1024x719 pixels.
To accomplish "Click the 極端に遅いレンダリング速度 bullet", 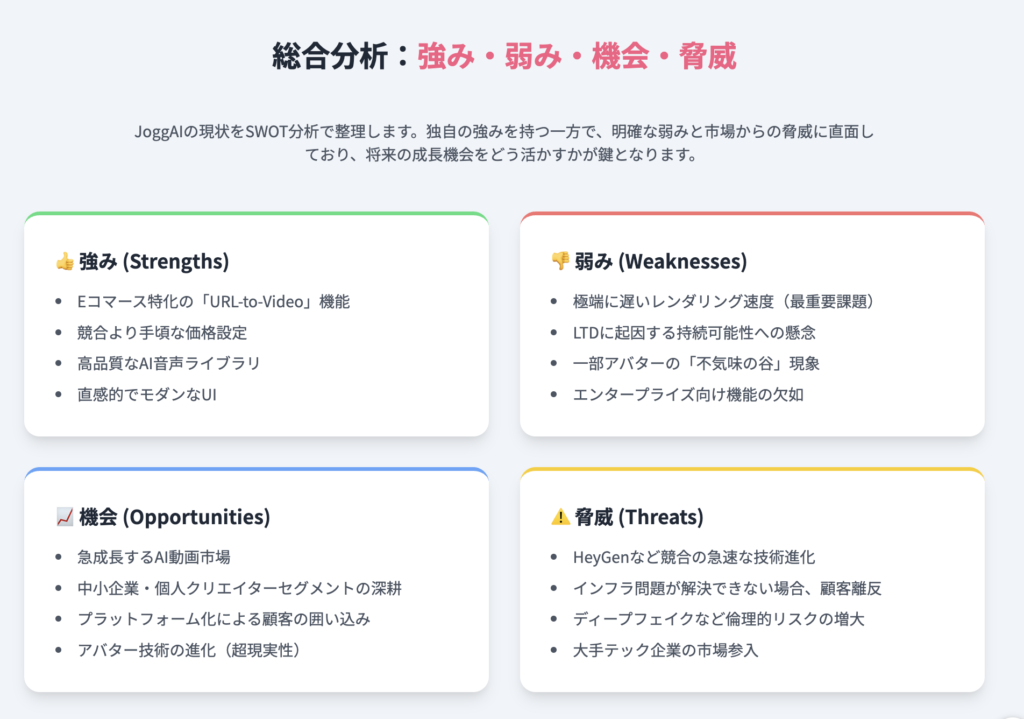I will coord(724,302).
